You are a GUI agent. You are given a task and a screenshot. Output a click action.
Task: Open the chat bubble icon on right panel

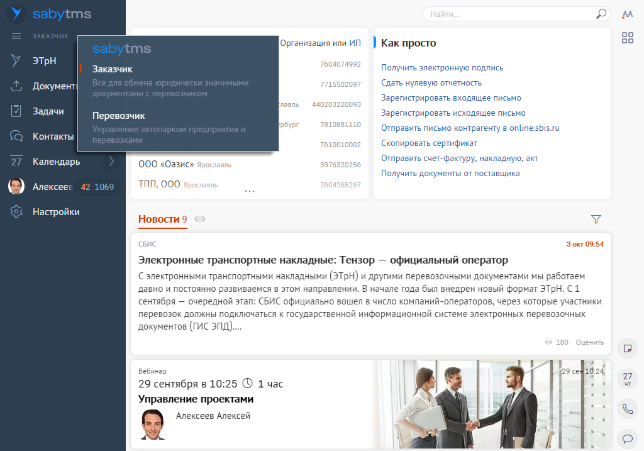point(628,439)
